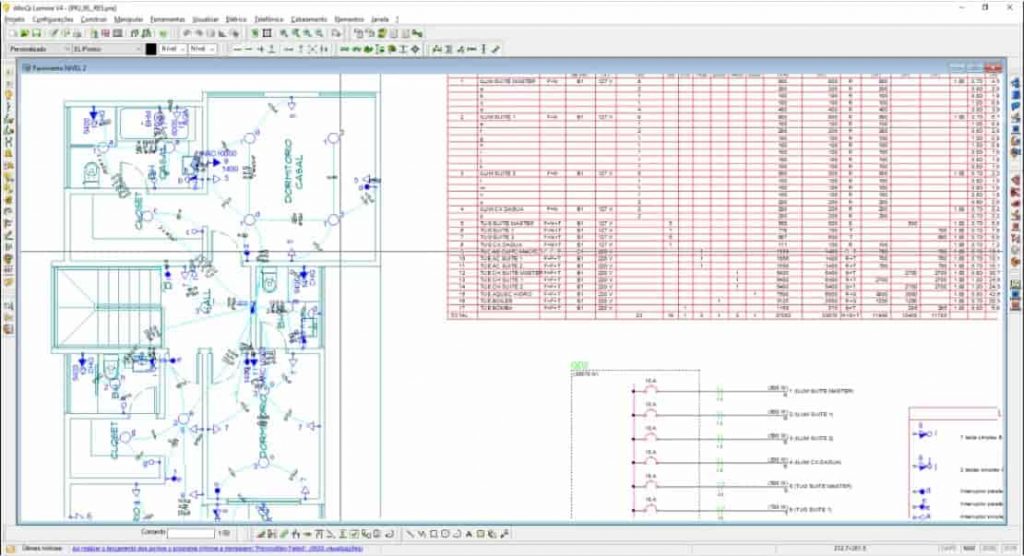Click the green QD2 panel label
1024x556 pixels.
click(x=579, y=366)
